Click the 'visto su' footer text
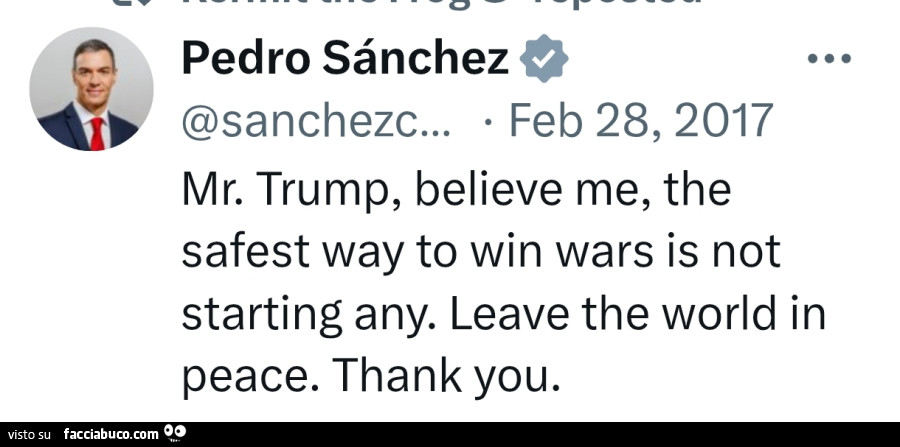This screenshot has height=447, width=900. point(30,434)
